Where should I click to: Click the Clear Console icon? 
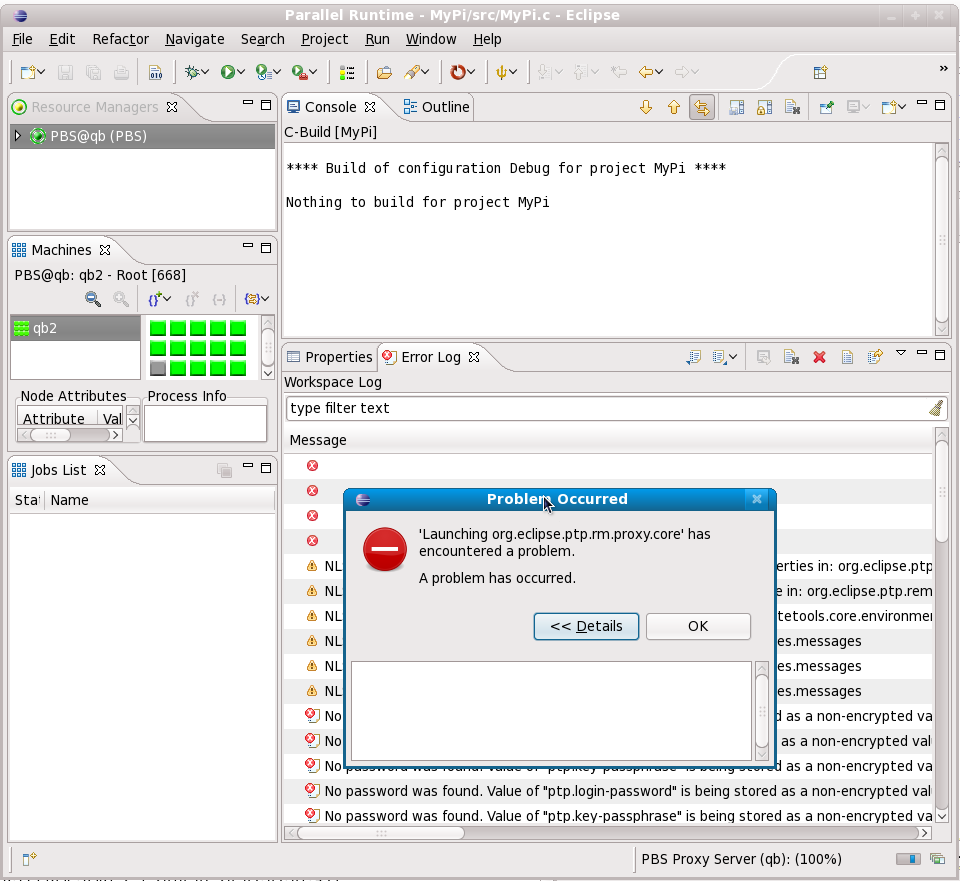click(x=792, y=108)
